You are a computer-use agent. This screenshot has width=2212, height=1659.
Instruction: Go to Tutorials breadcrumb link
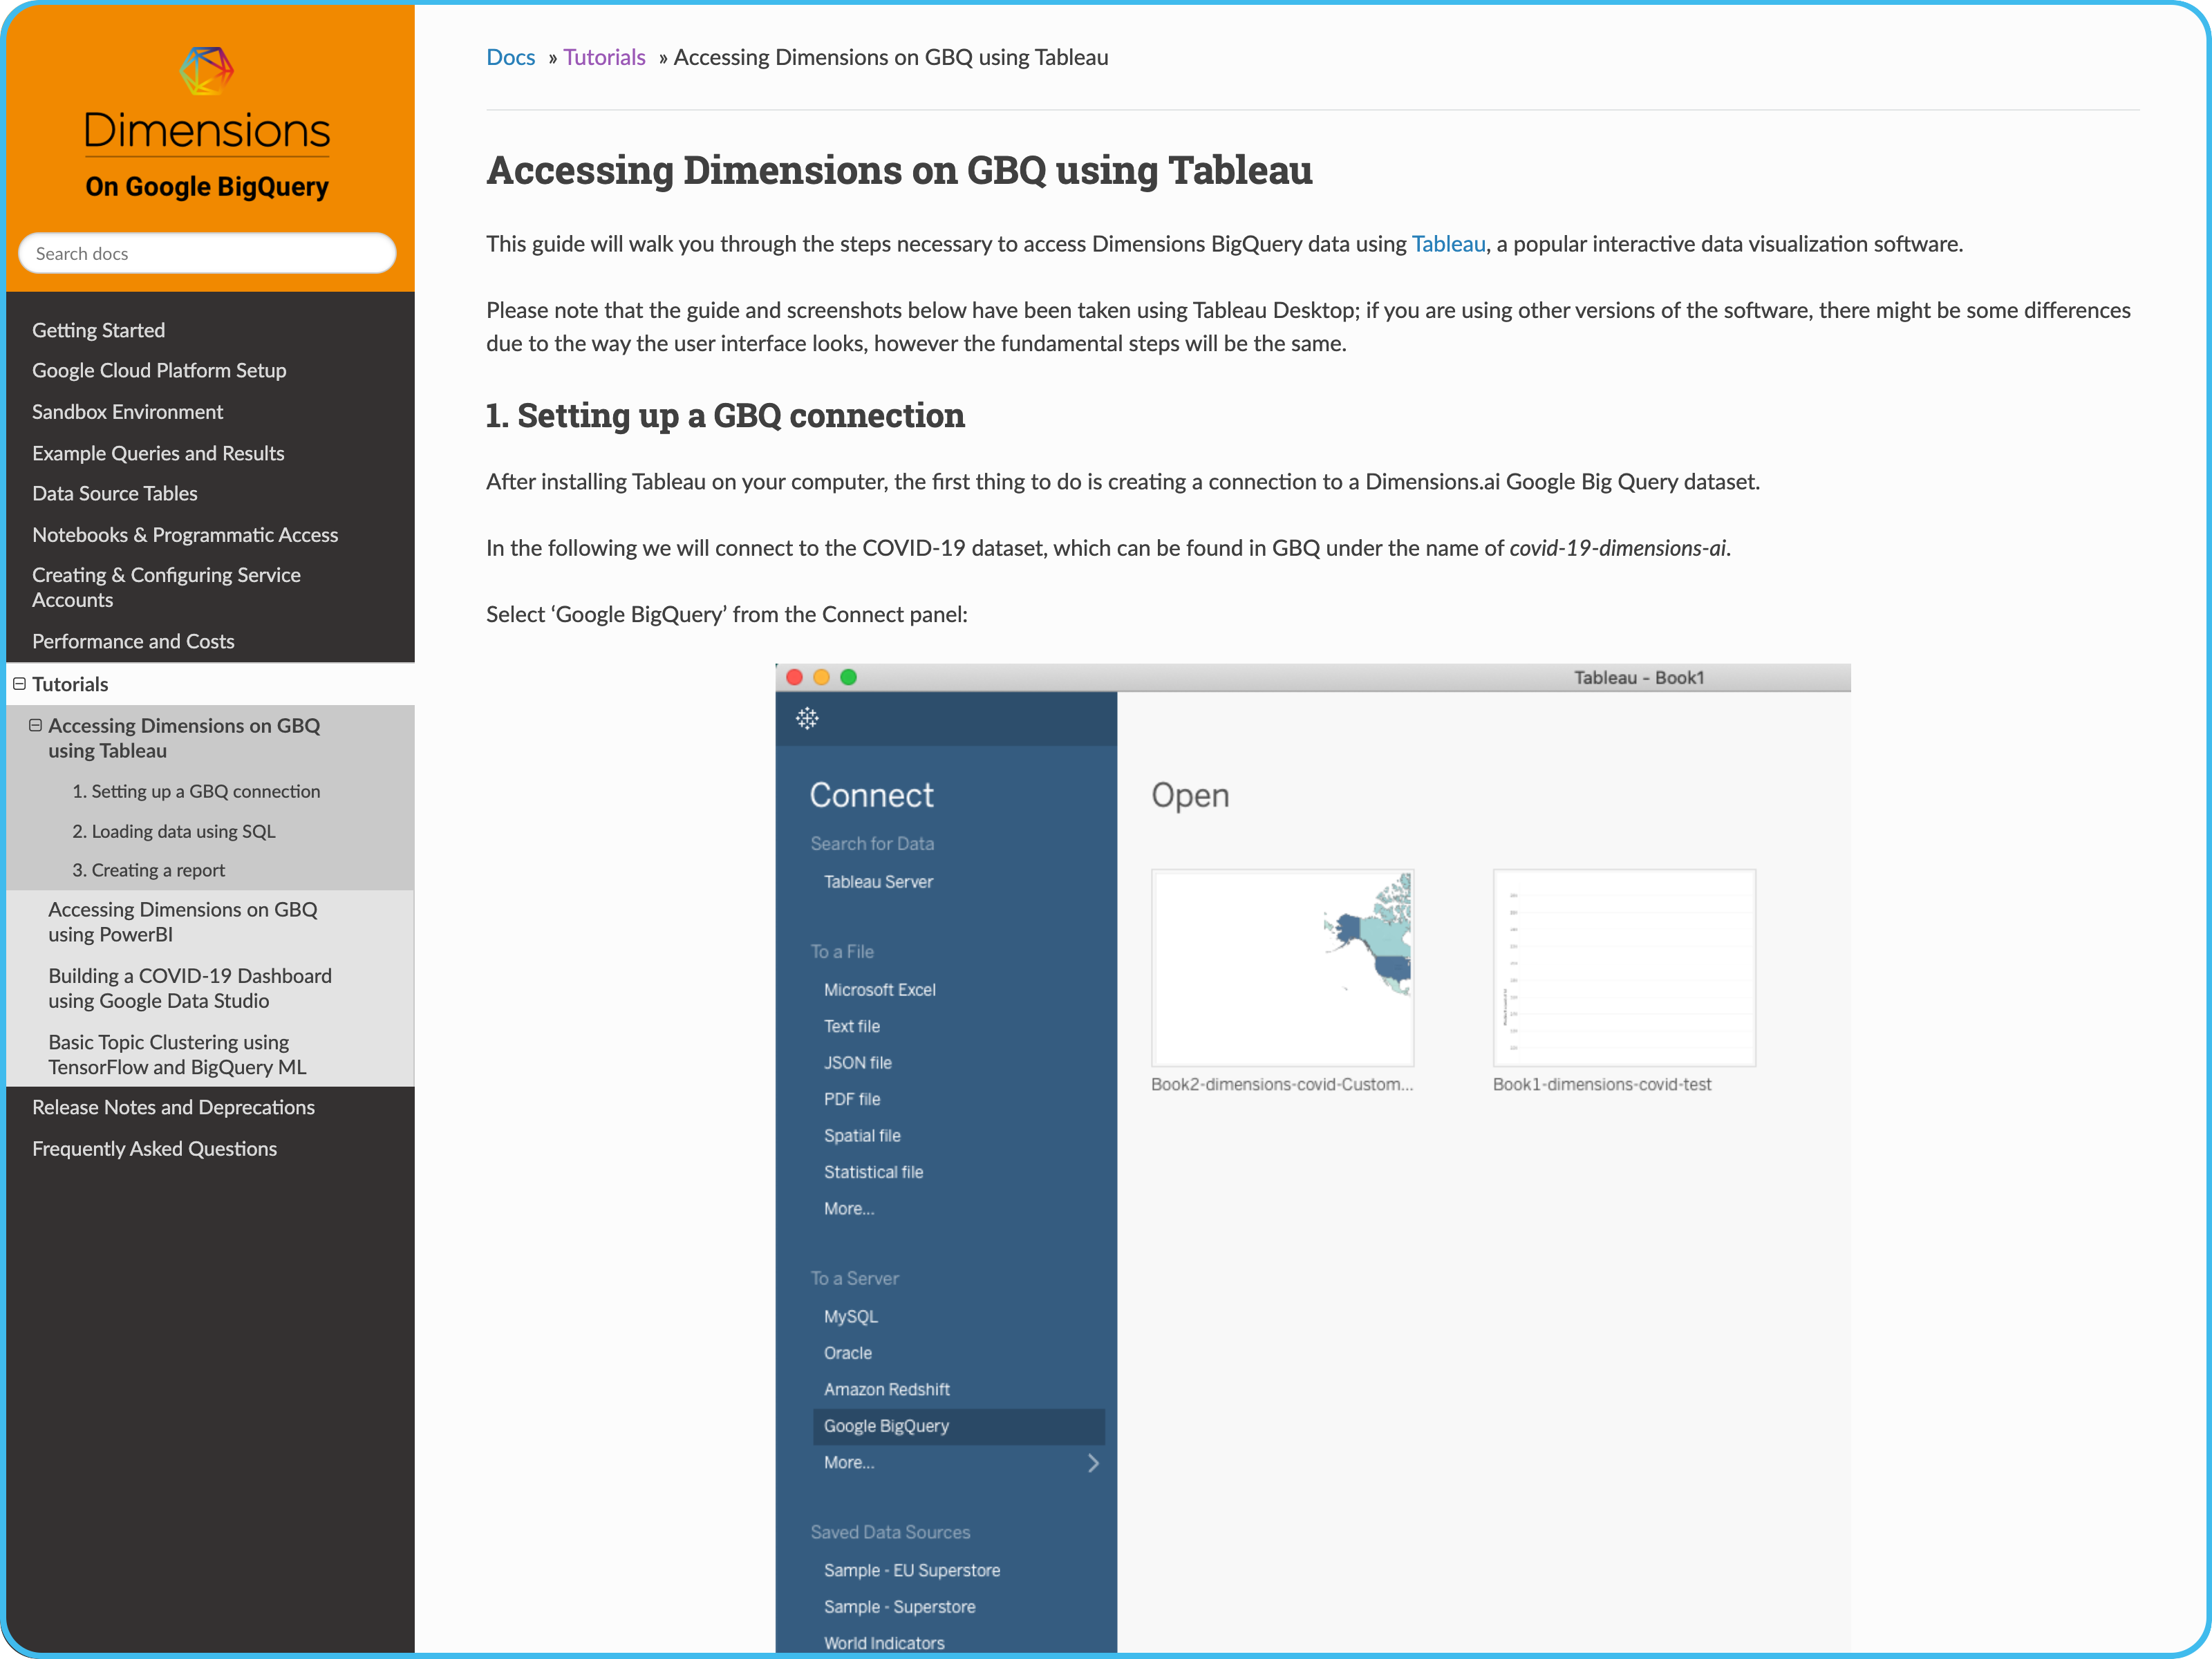604,57
